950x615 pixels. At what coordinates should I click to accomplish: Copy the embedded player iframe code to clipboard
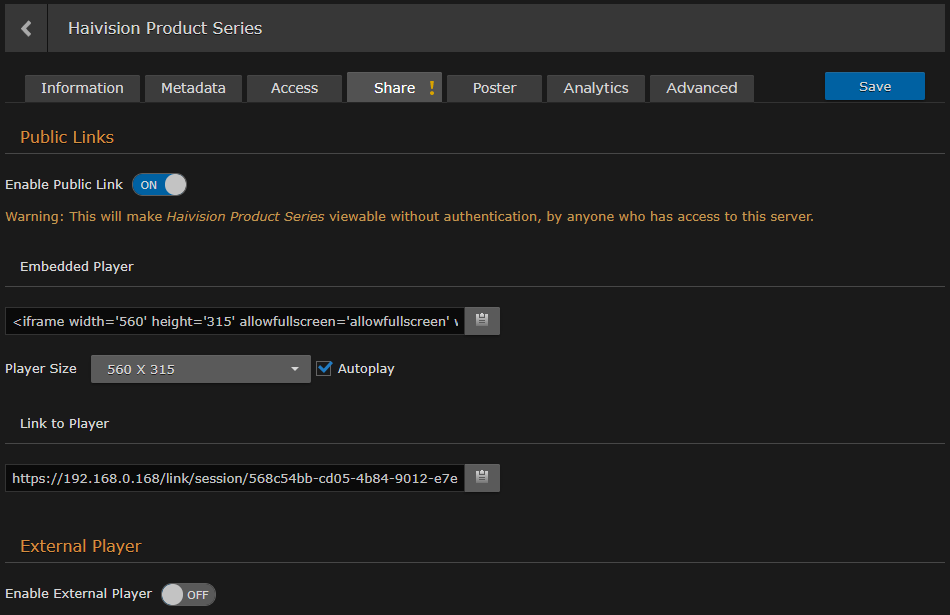[481, 320]
